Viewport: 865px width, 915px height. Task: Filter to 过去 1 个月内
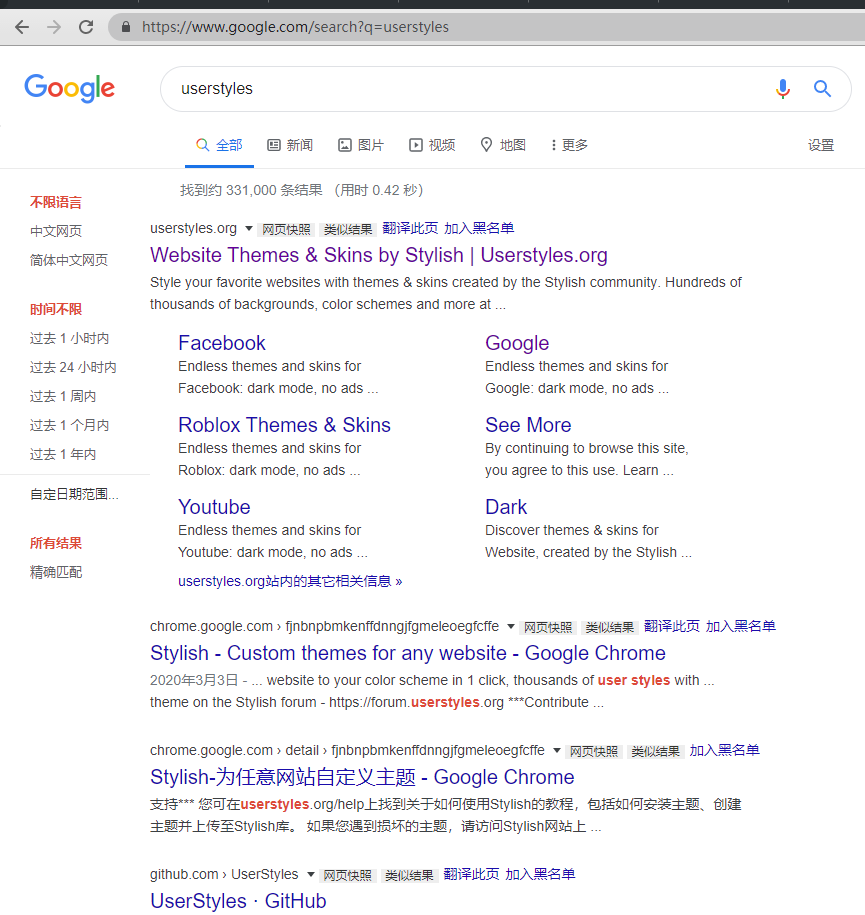coord(69,425)
